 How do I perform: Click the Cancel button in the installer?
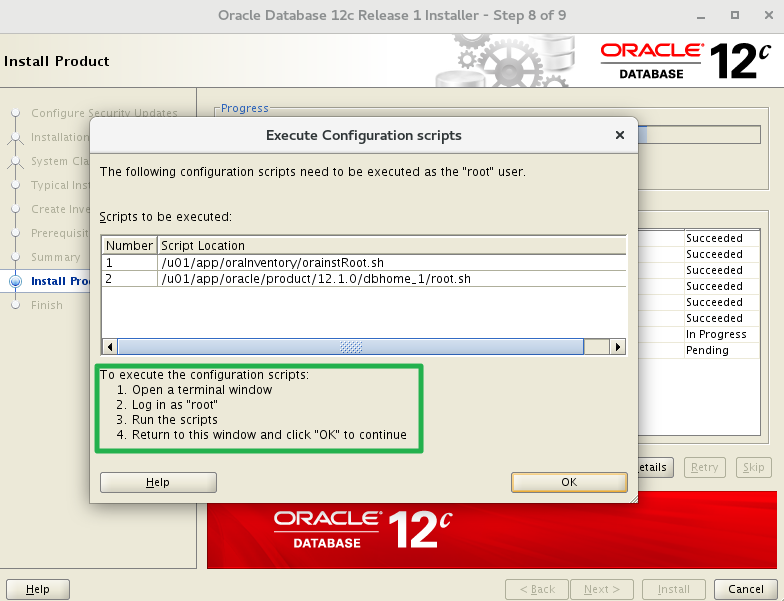(x=746, y=590)
